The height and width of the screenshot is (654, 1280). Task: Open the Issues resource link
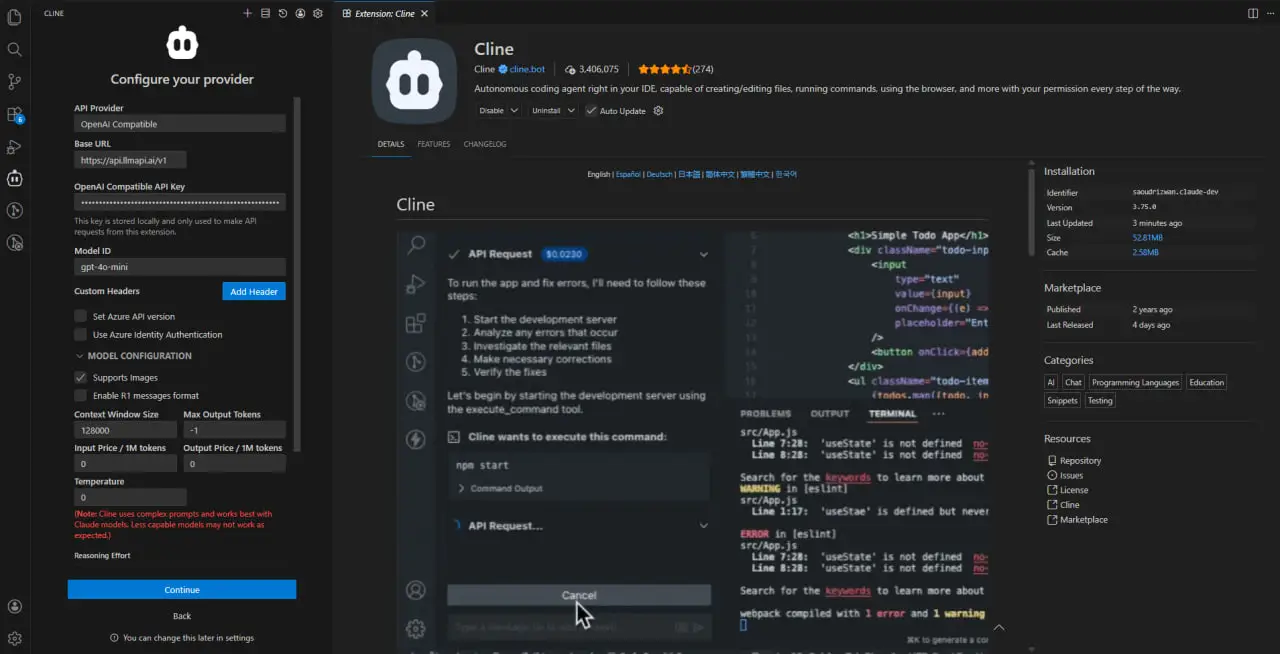1071,475
